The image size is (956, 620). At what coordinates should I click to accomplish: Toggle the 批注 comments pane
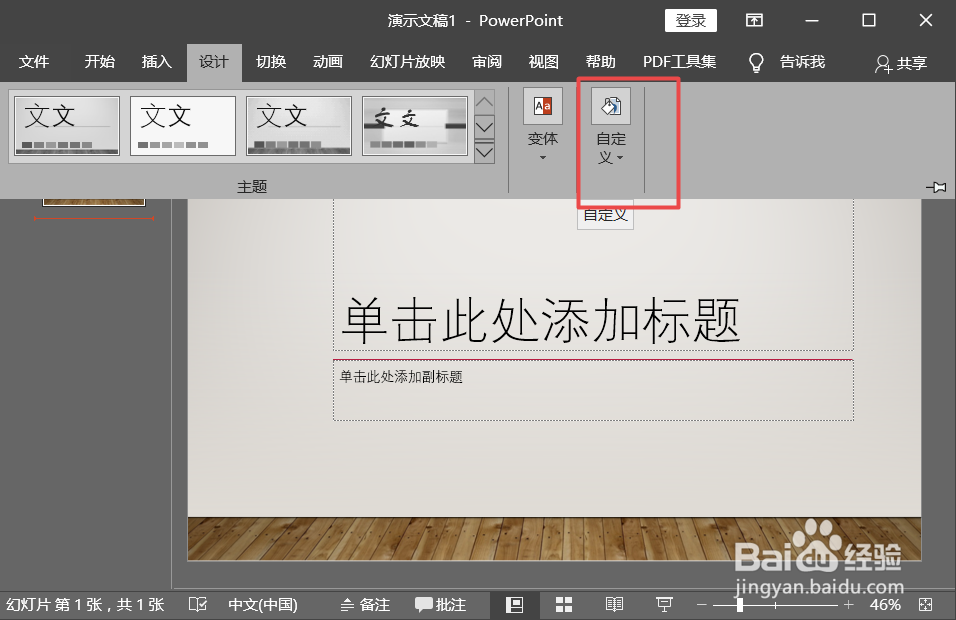tap(440, 605)
